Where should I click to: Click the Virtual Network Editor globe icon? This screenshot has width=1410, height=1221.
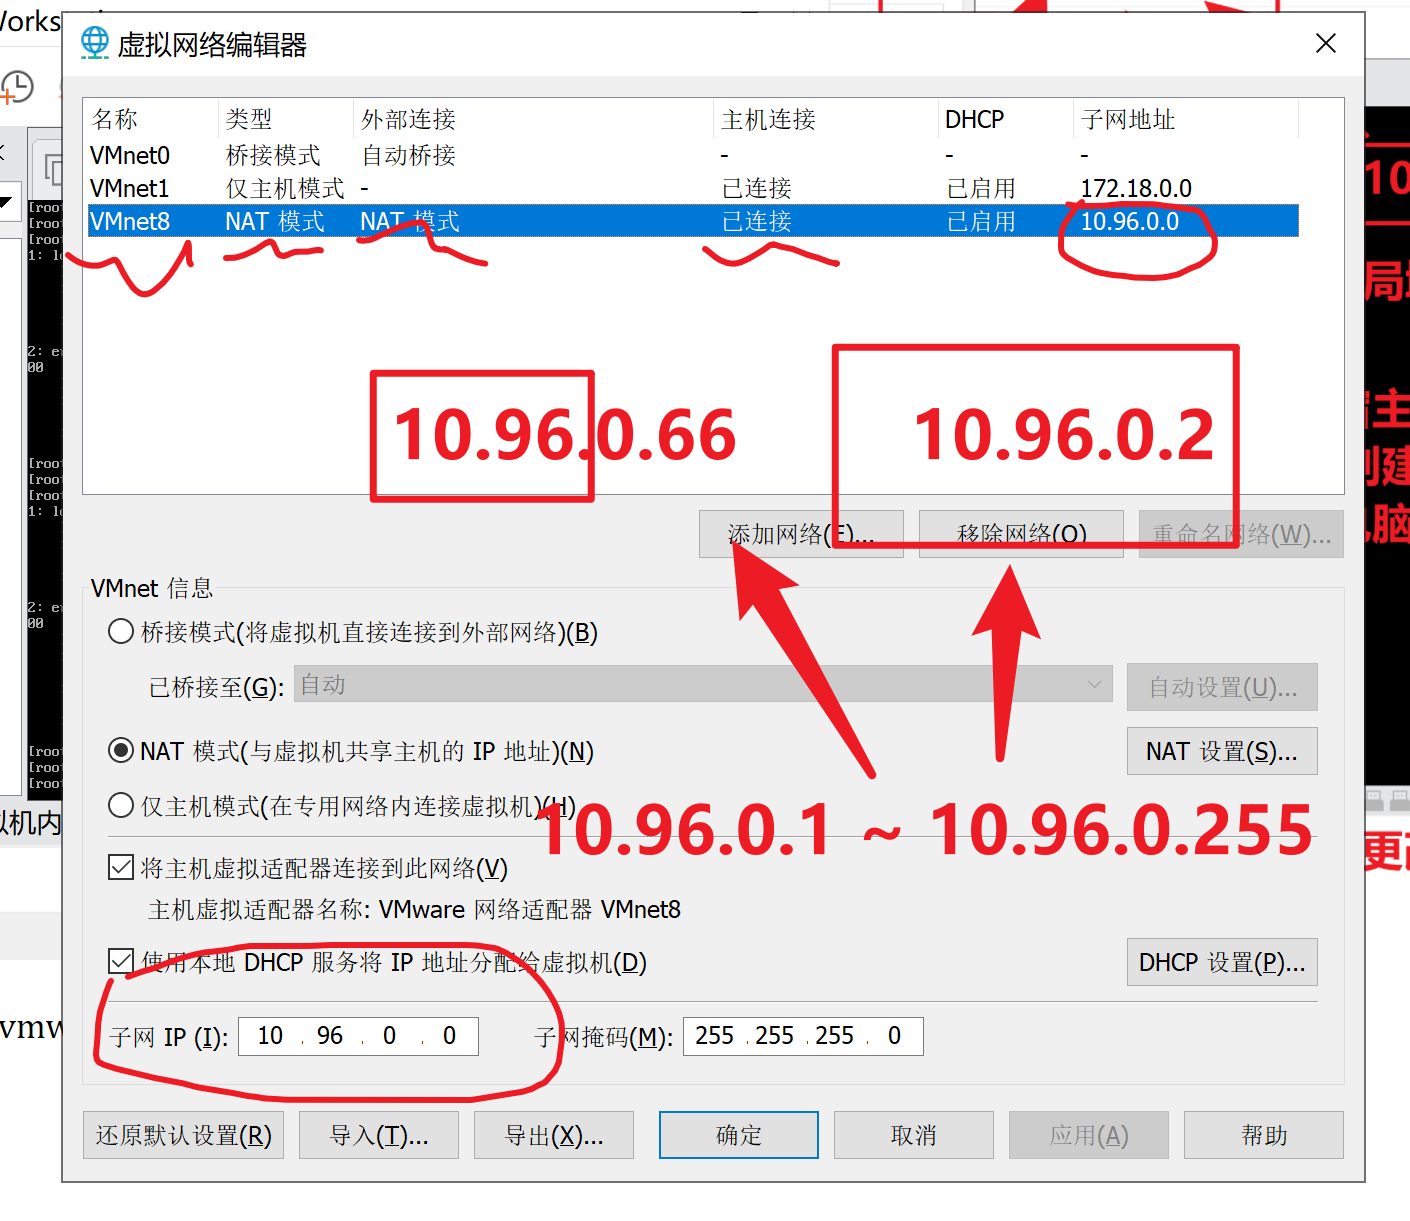[95, 43]
